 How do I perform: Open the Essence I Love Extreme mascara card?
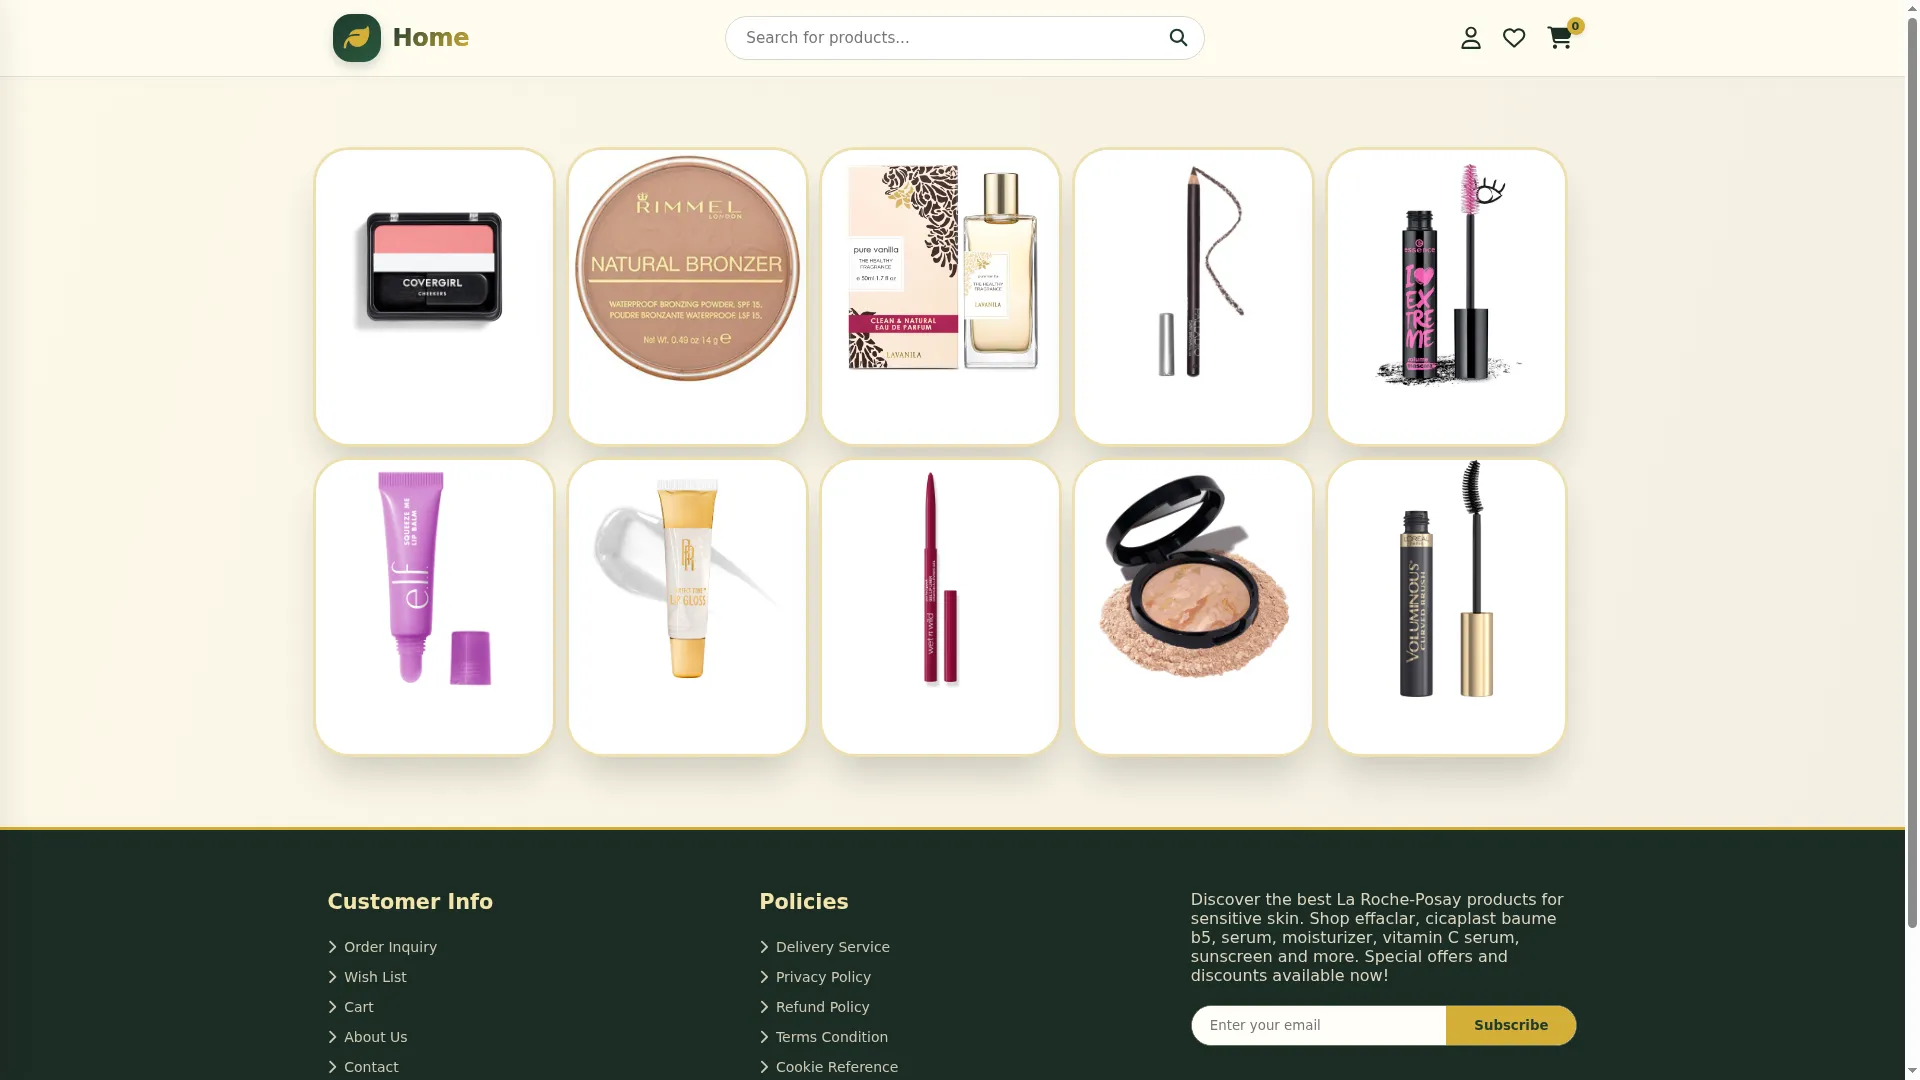1446,297
